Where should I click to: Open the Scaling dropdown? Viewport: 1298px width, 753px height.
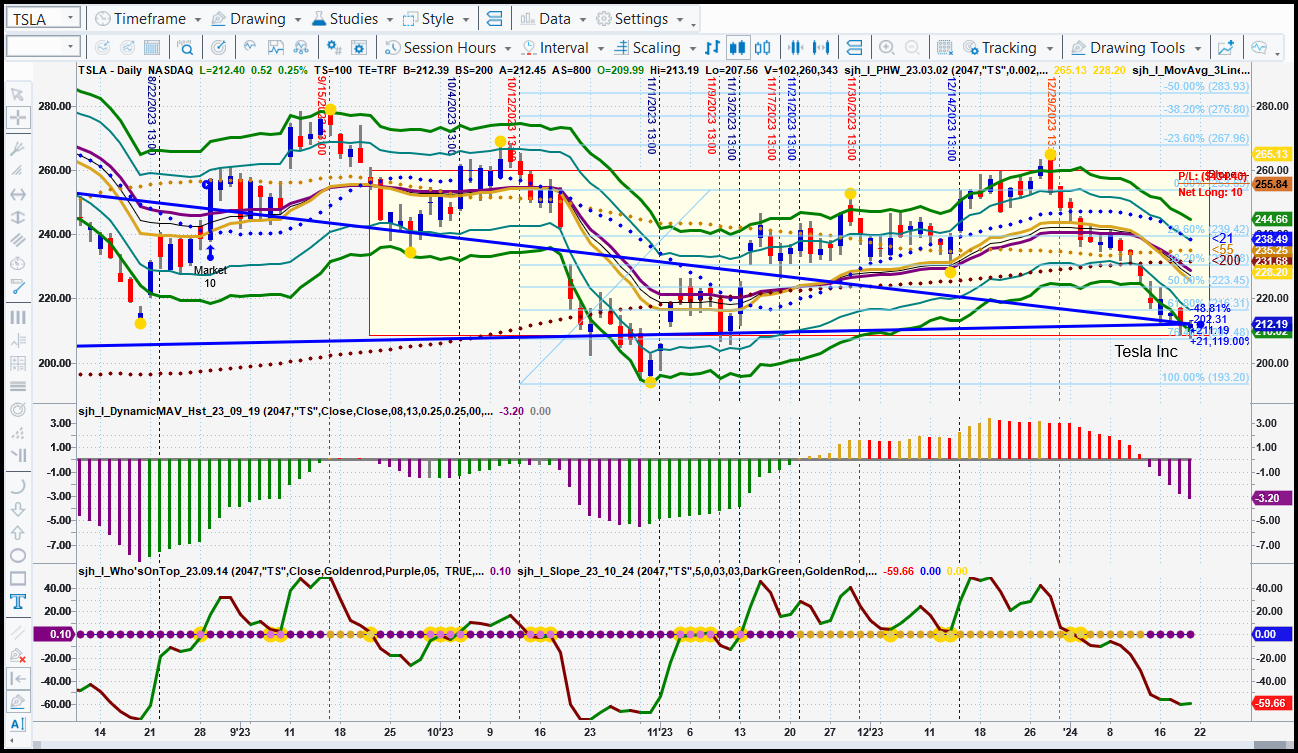point(653,47)
